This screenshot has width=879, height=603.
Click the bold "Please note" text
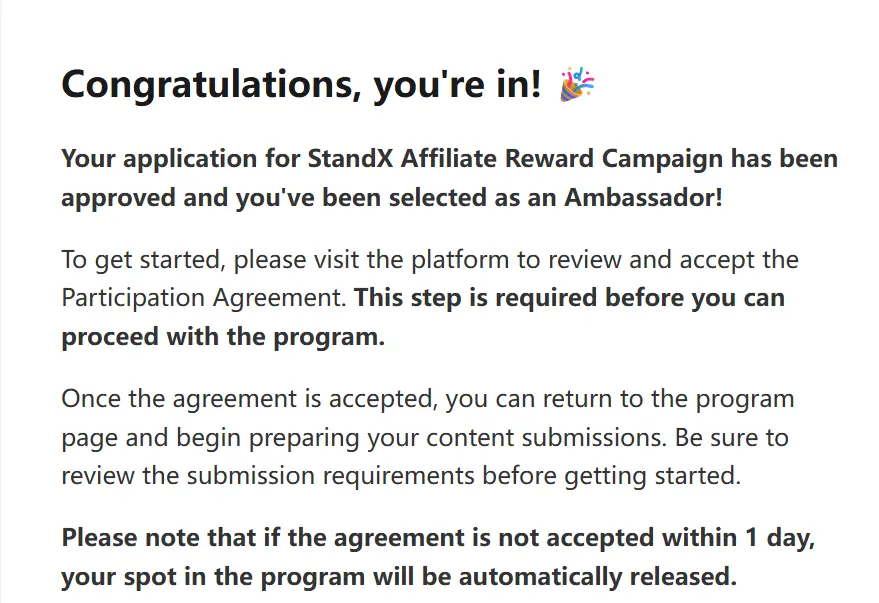(x=127, y=538)
